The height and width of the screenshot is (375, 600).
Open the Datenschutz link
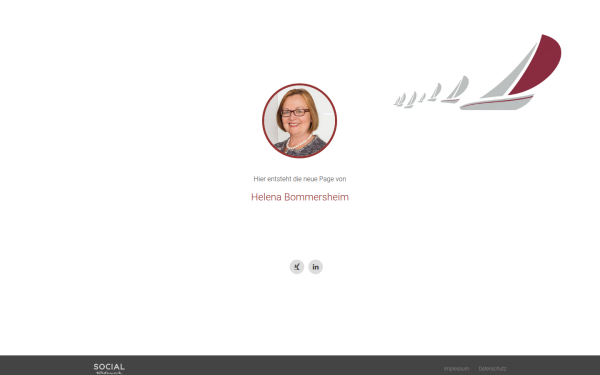coord(492,369)
